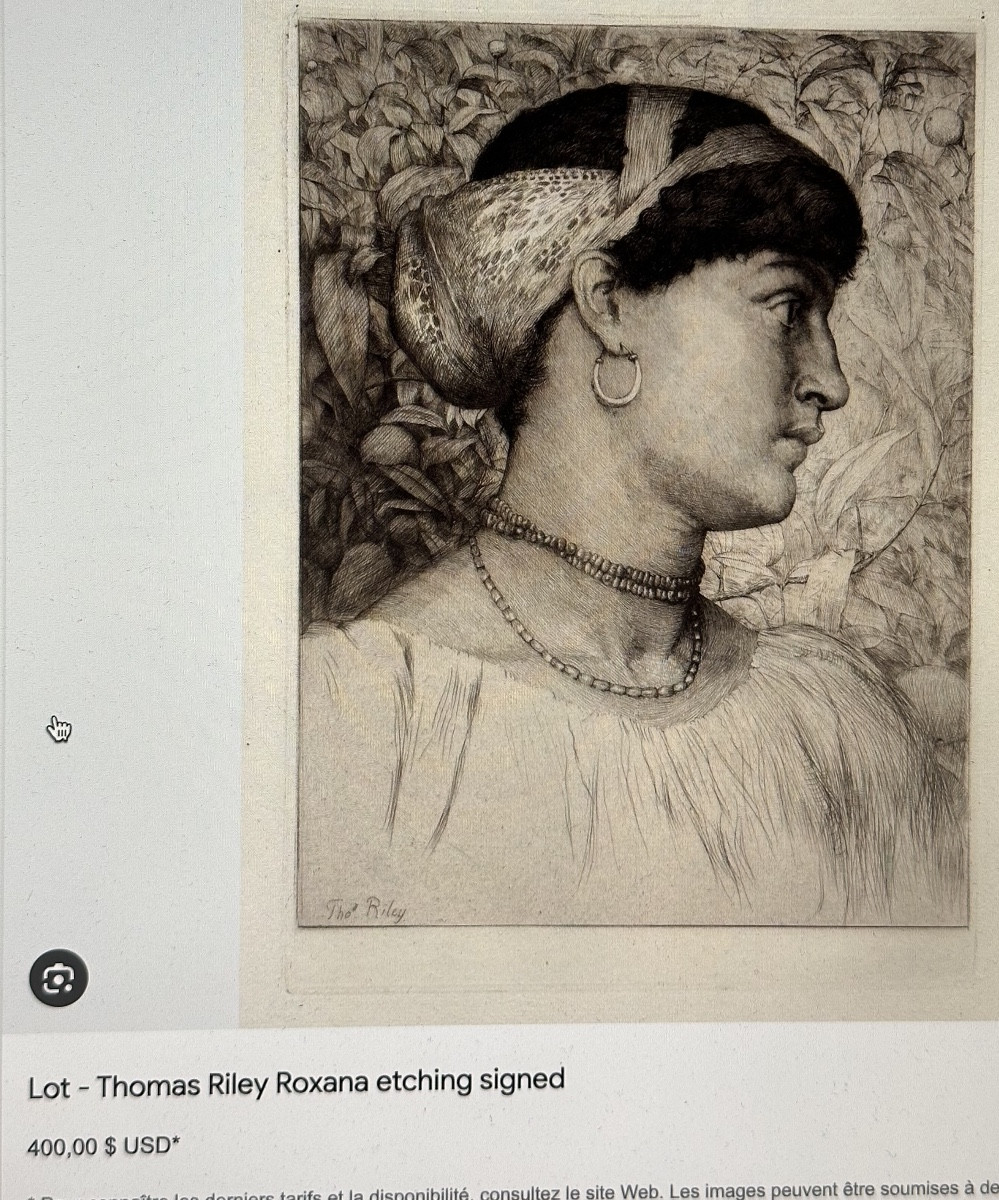Click the asterisk after USD
Screen dimensions: 999x1200
(176, 1142)
